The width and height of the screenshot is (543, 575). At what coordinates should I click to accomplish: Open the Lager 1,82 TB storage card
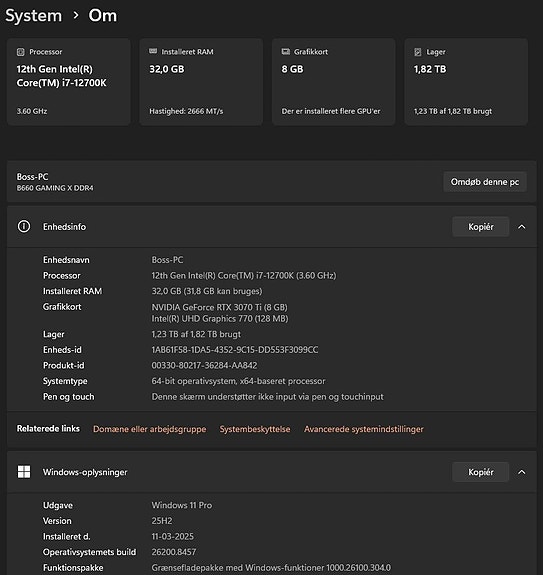pos(466,82)
